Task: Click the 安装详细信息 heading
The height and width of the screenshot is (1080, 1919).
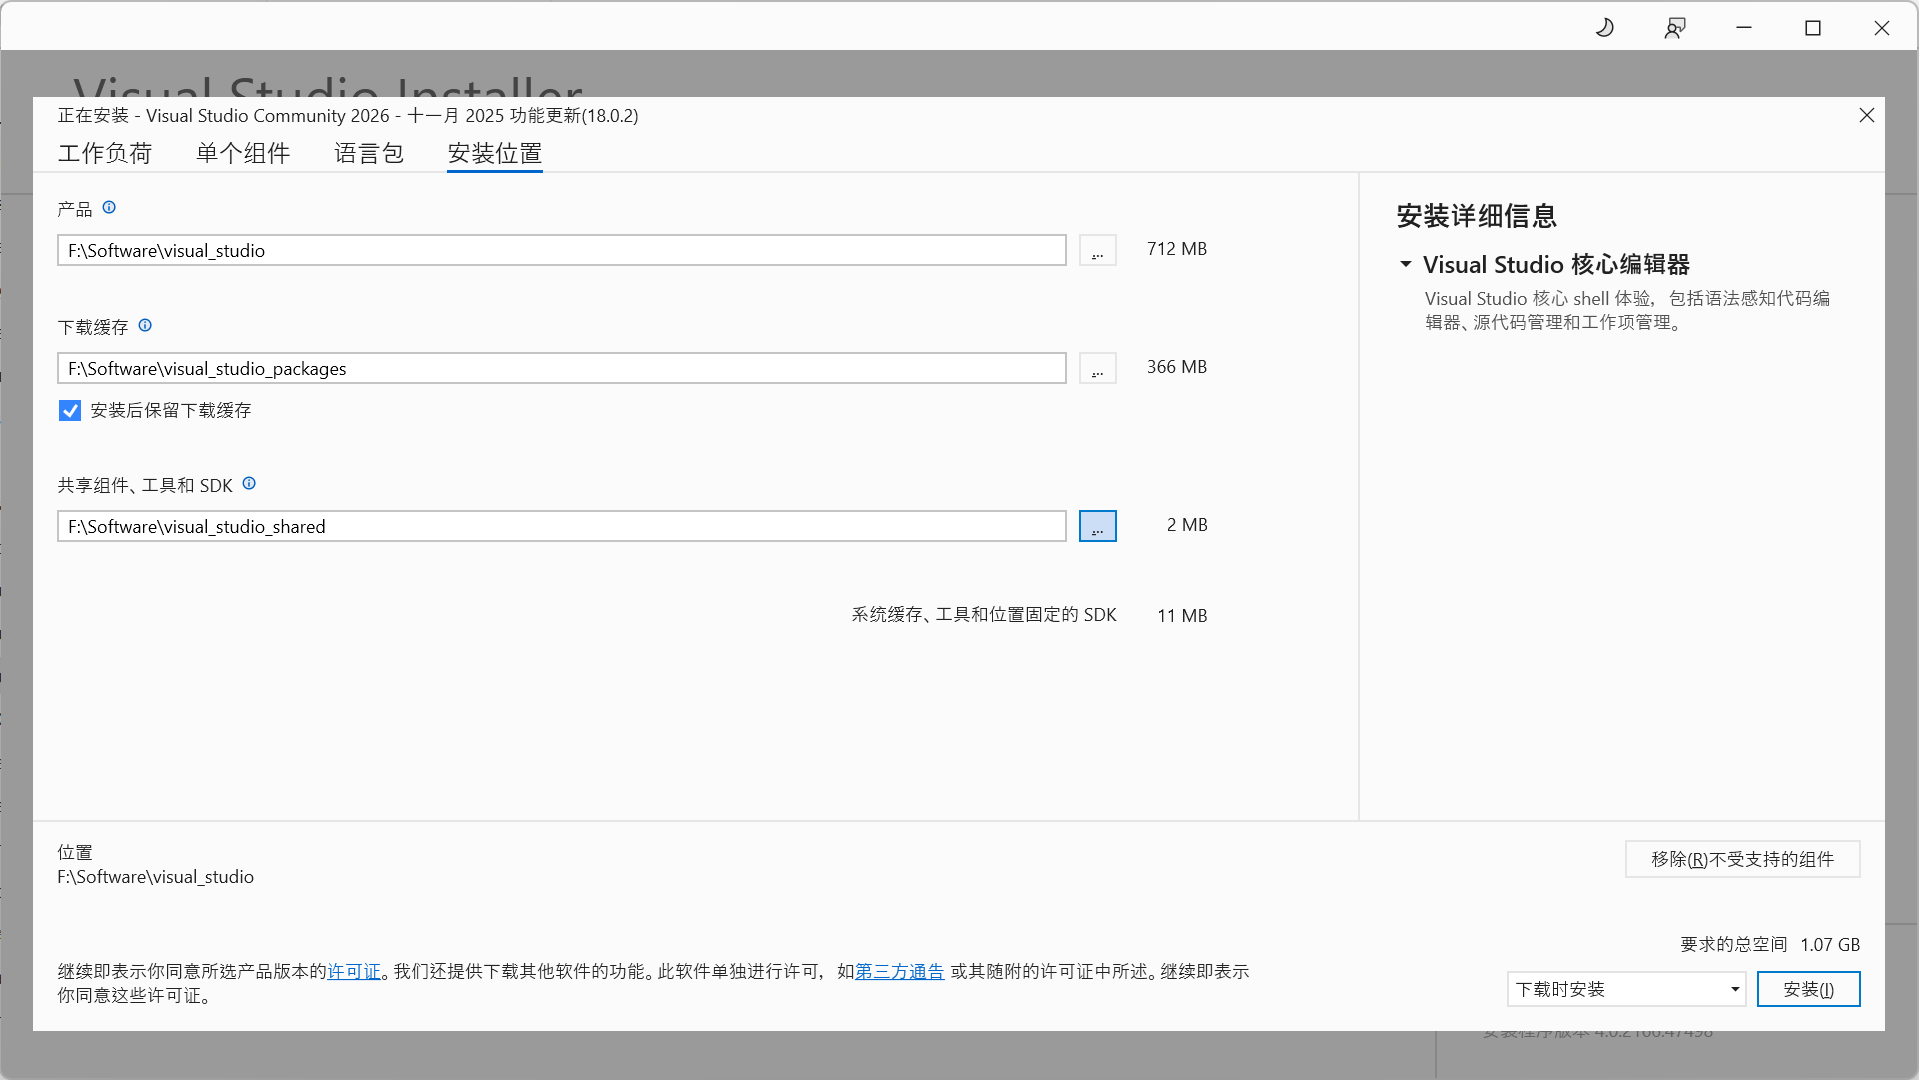Action: (1477, 216)
